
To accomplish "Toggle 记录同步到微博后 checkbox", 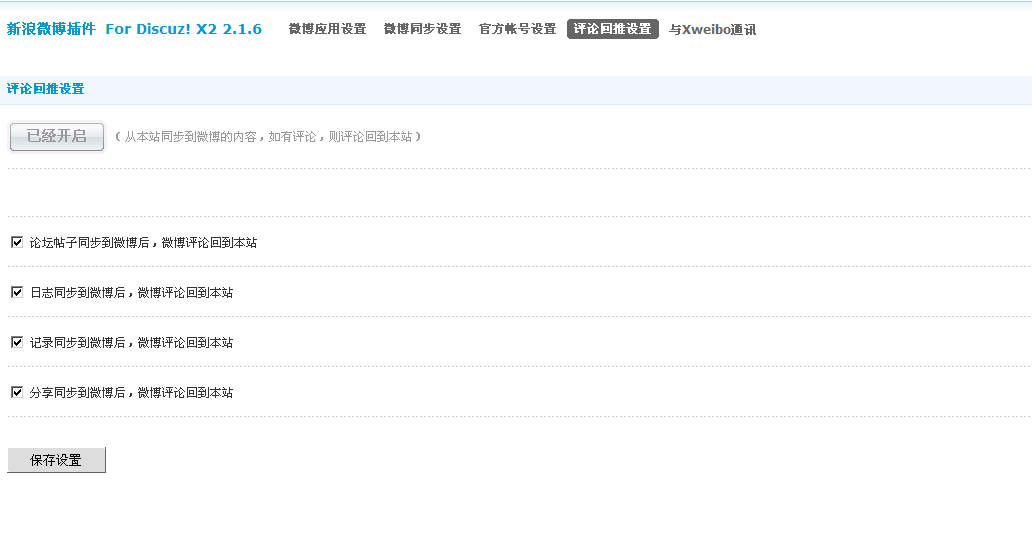I will pos(17,342).
